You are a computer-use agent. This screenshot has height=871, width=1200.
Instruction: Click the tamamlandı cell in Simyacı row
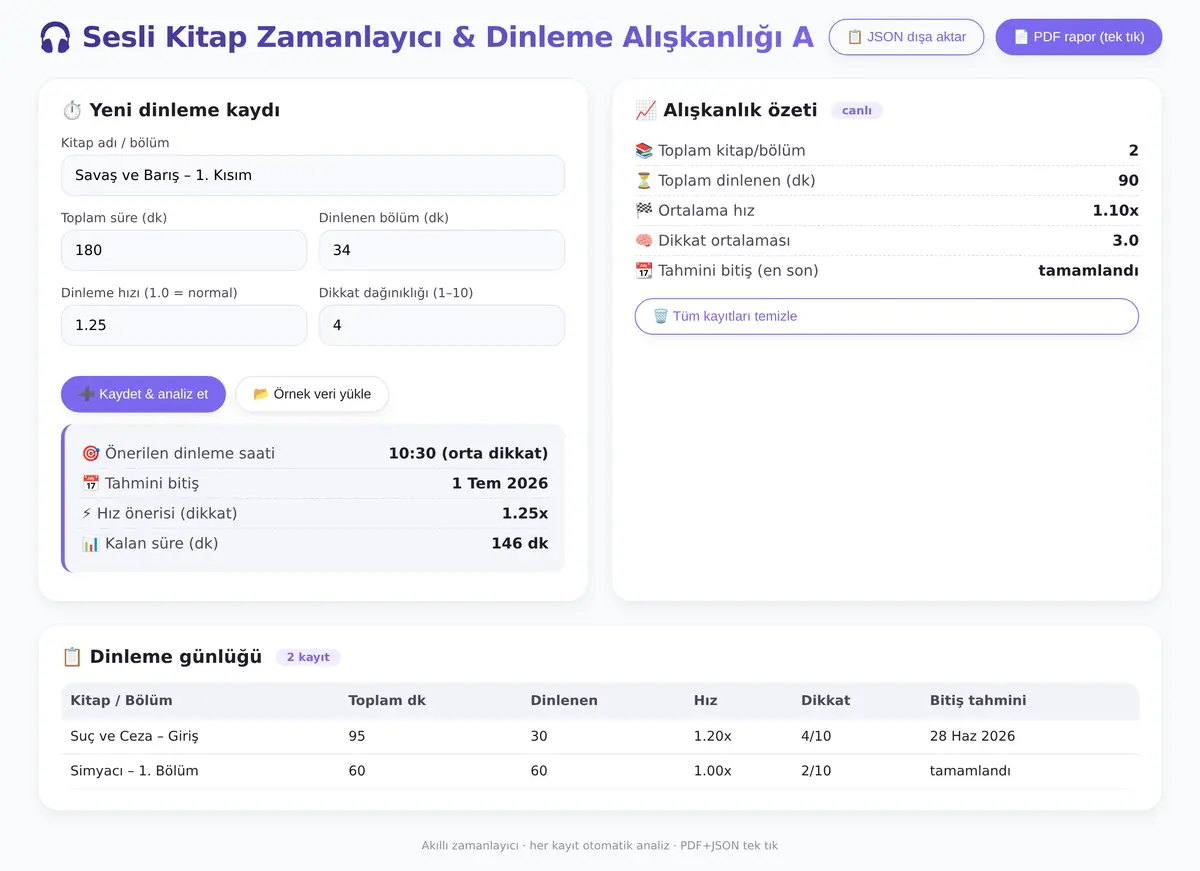click(x=970, y=771)
